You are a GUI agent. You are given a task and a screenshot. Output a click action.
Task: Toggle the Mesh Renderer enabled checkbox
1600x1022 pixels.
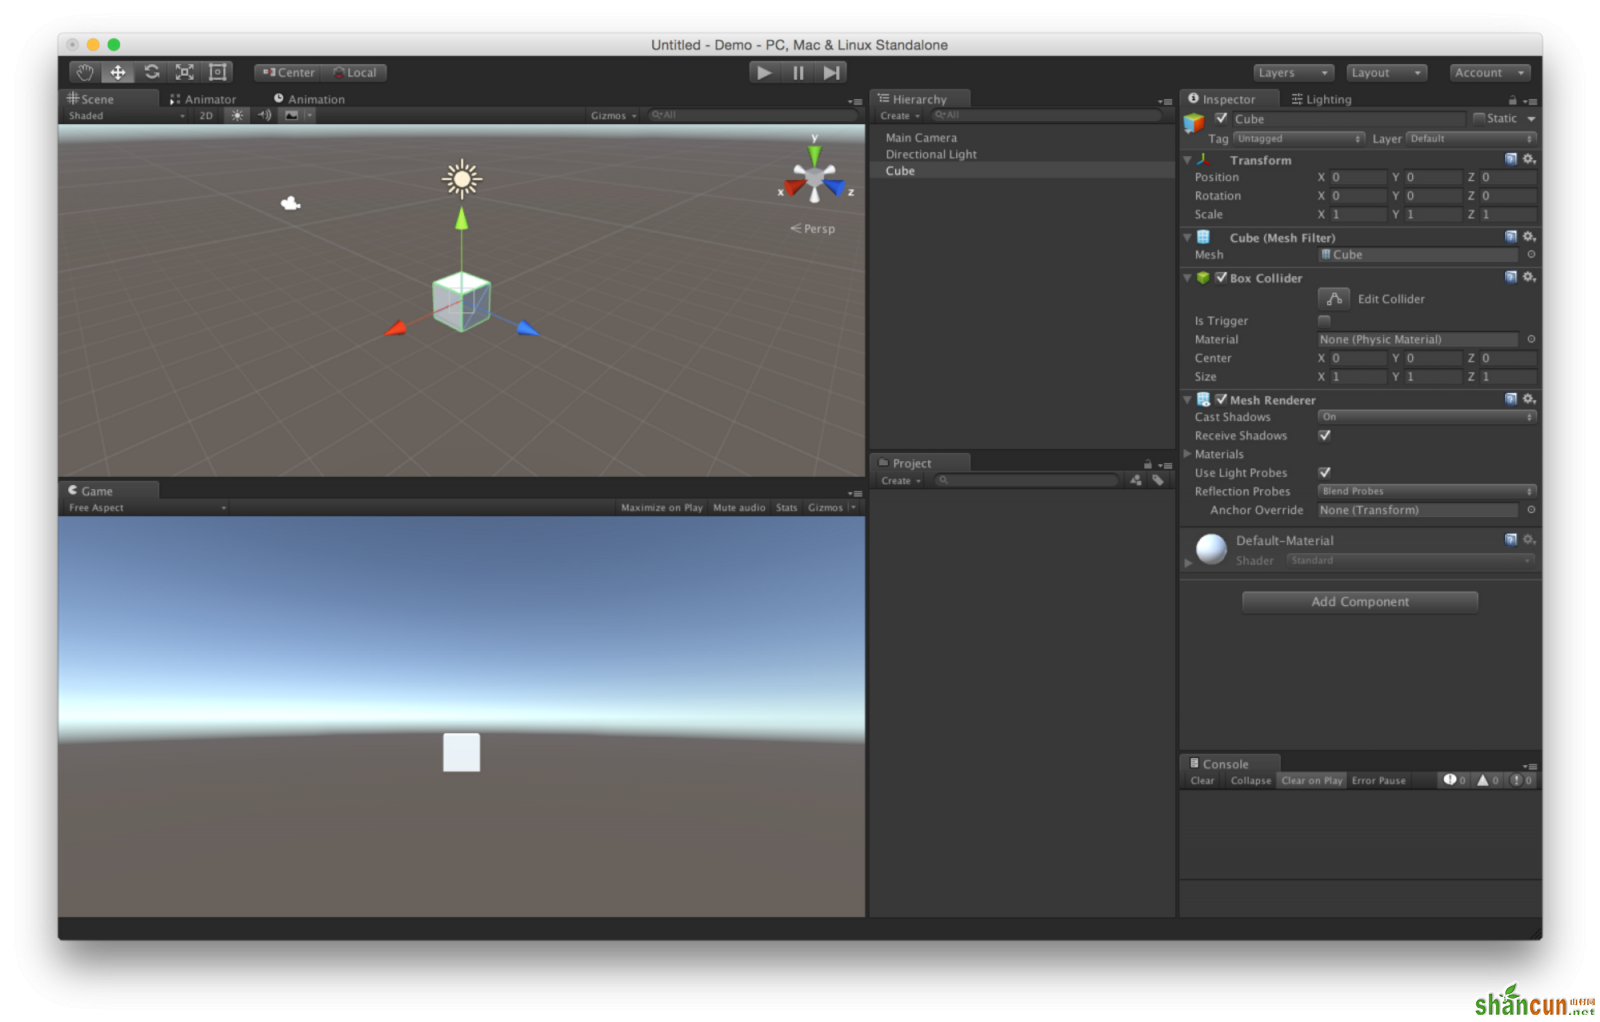click(x=1221, y=399)
